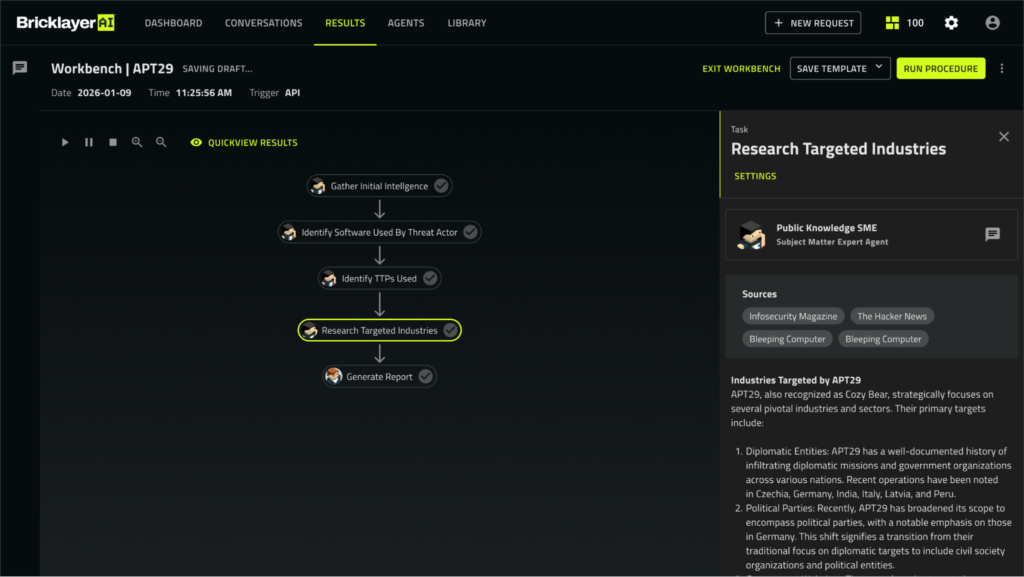
Task: Open the three-dot more options menu
Action: (x=1002, y=68)
